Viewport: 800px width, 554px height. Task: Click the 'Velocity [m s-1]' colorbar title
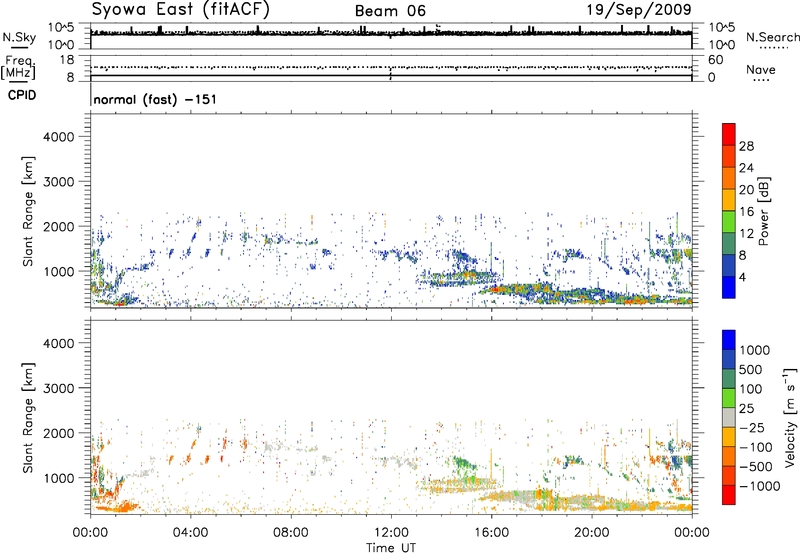790,417
